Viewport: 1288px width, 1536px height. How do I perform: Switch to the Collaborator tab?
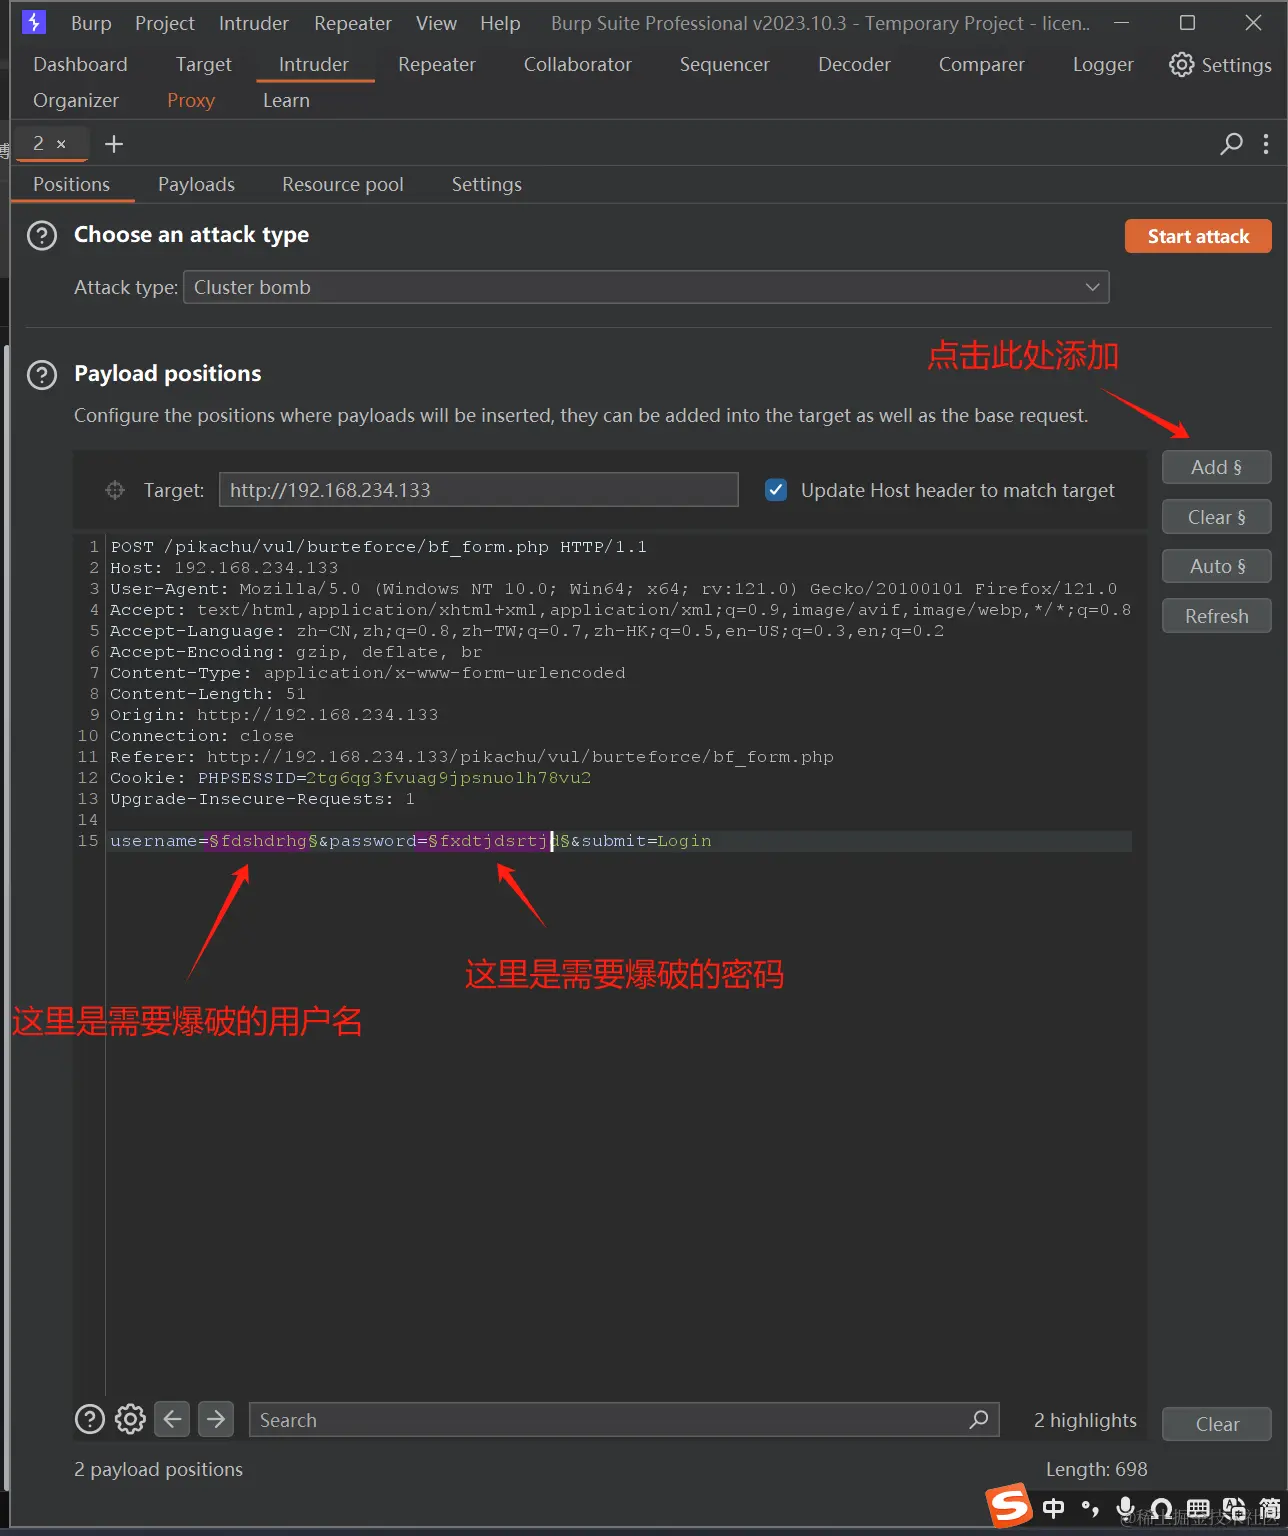[x=578, y=65]
